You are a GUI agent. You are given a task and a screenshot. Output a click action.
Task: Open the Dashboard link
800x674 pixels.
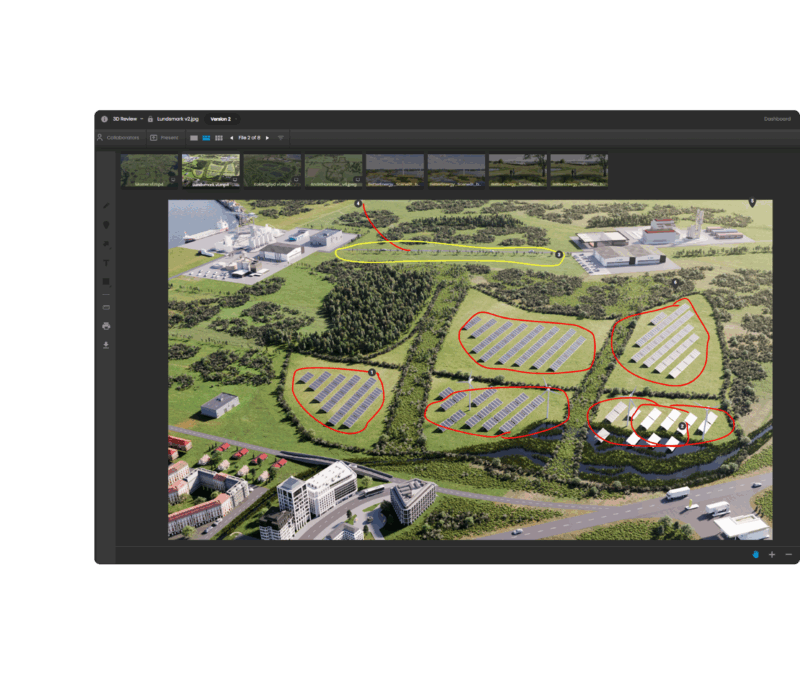click(777, 119)
